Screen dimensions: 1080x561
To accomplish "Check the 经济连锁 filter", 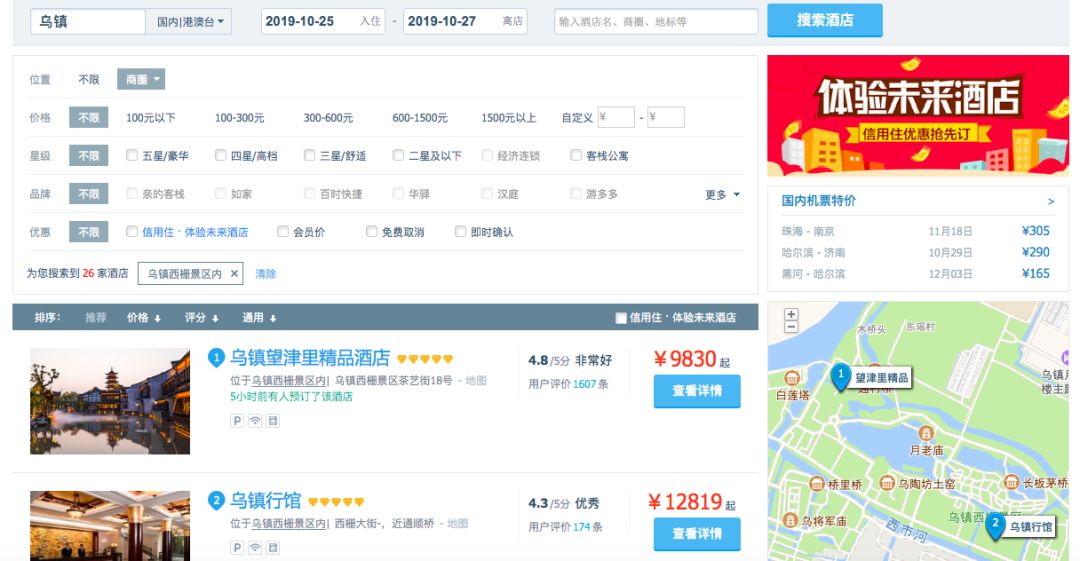I will (x=487, y=155).
